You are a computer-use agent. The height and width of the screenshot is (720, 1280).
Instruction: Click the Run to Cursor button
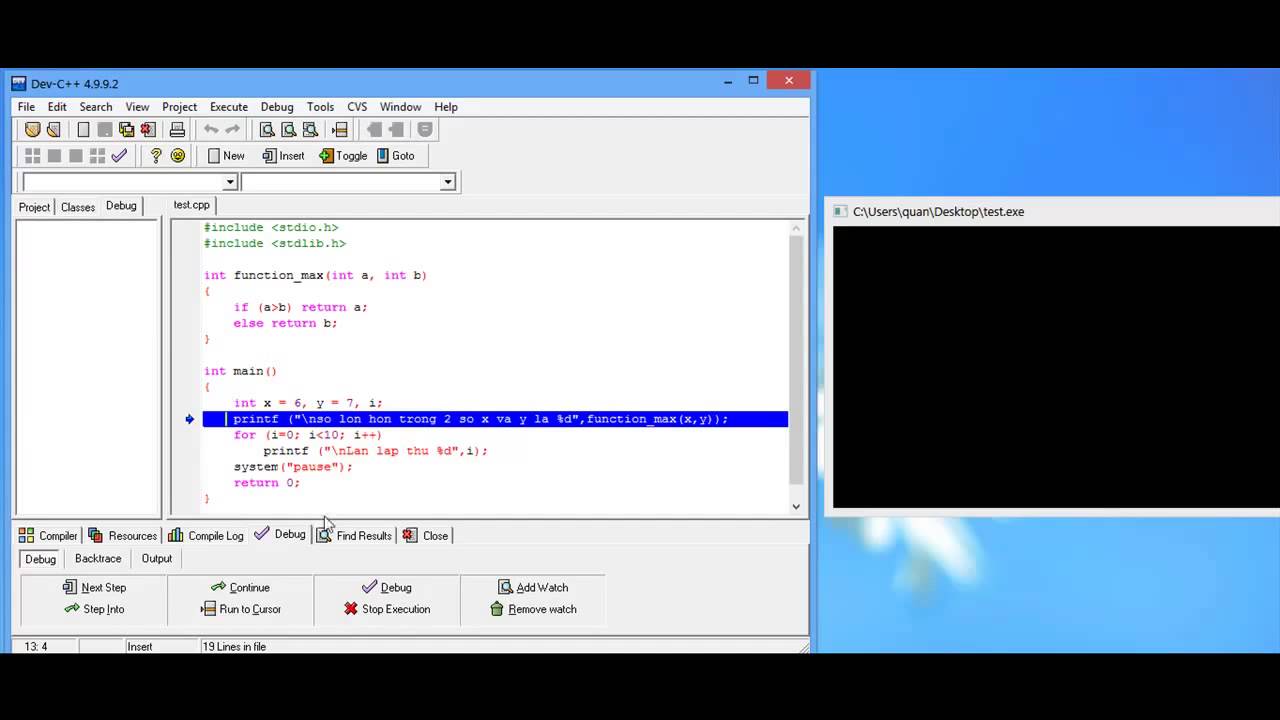[x=240, y=609]
